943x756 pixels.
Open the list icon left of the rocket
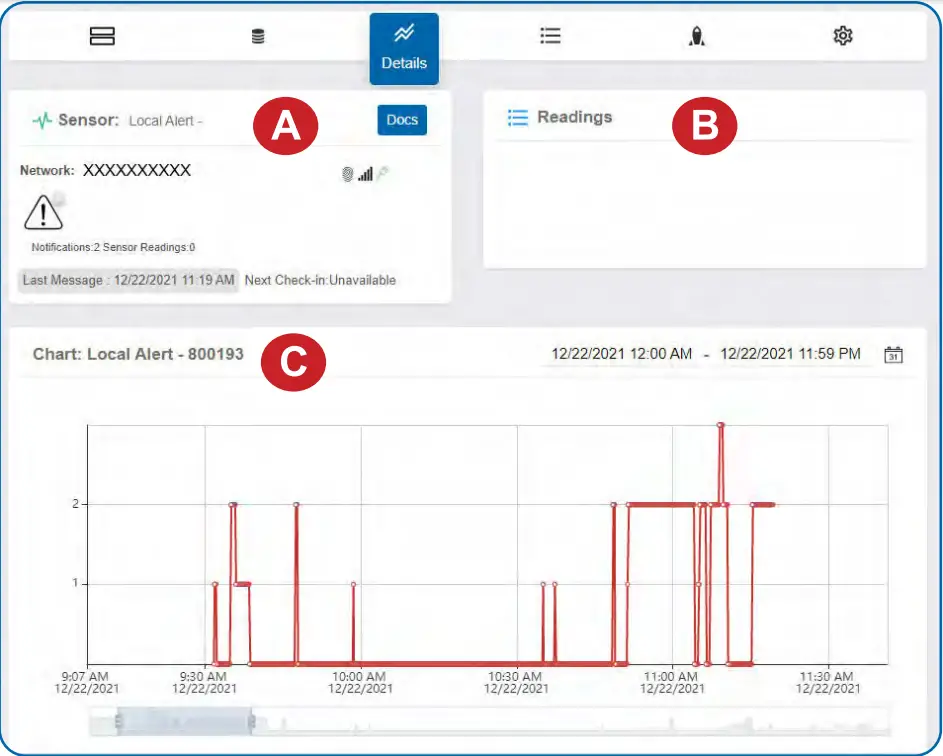coord(550,35)
